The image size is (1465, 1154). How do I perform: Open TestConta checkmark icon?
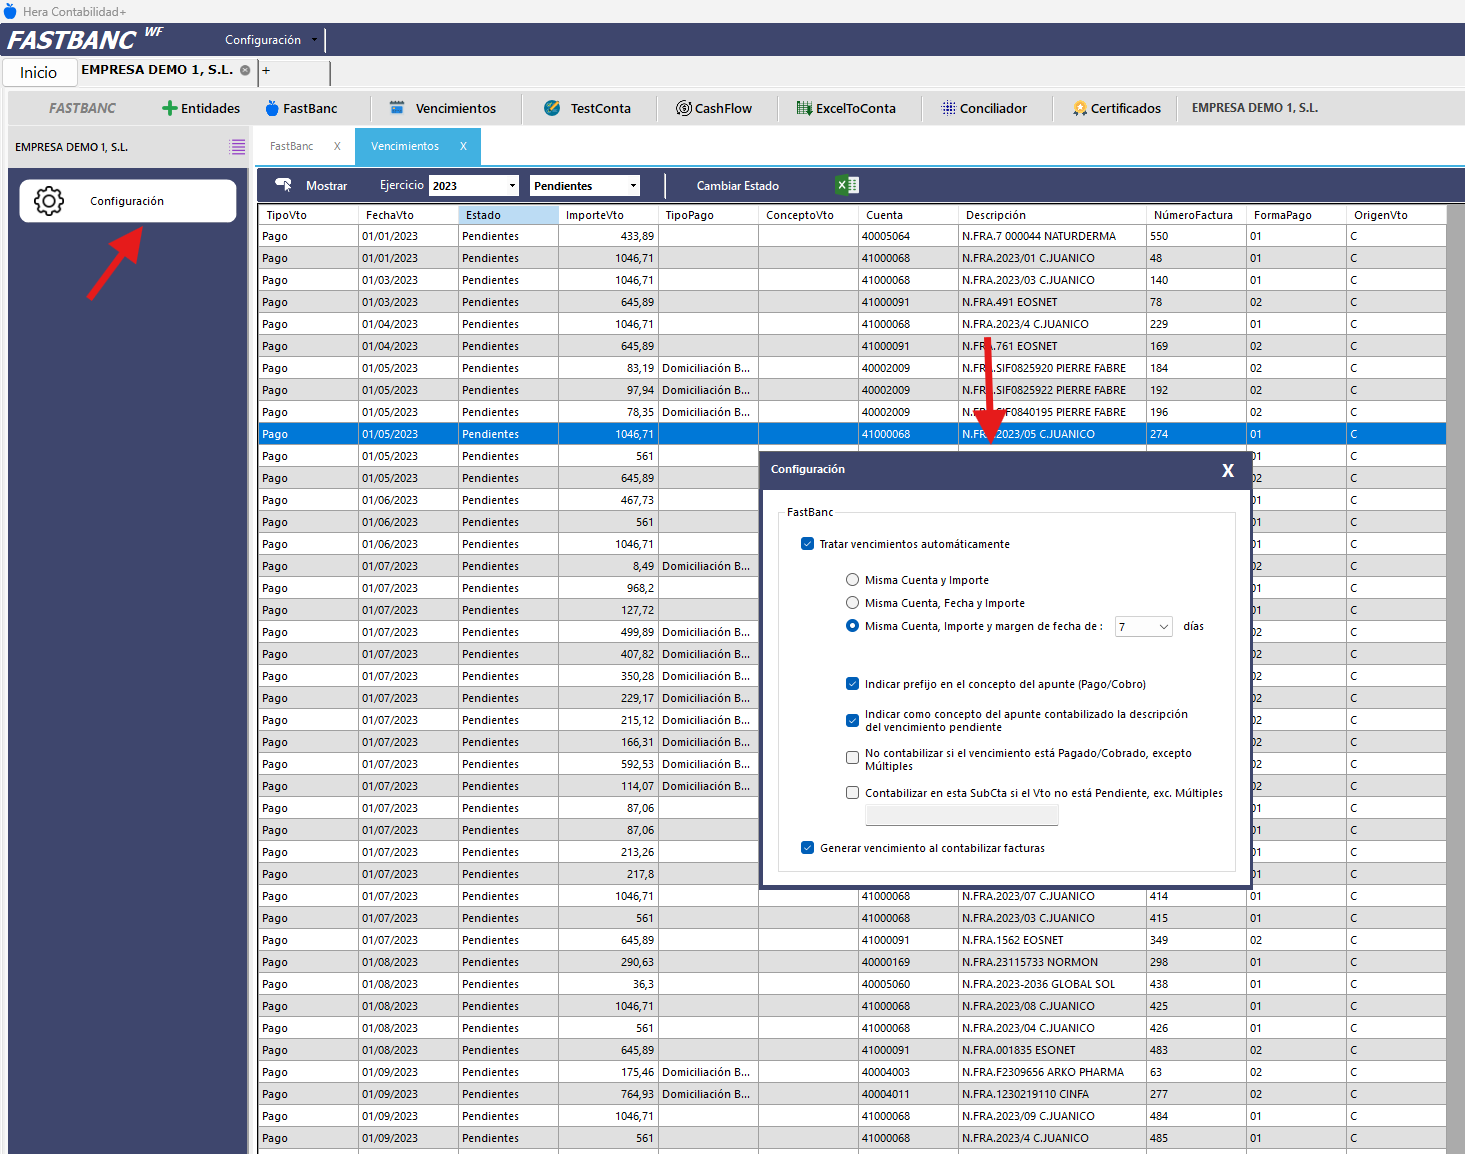click(x=552, y=108)
